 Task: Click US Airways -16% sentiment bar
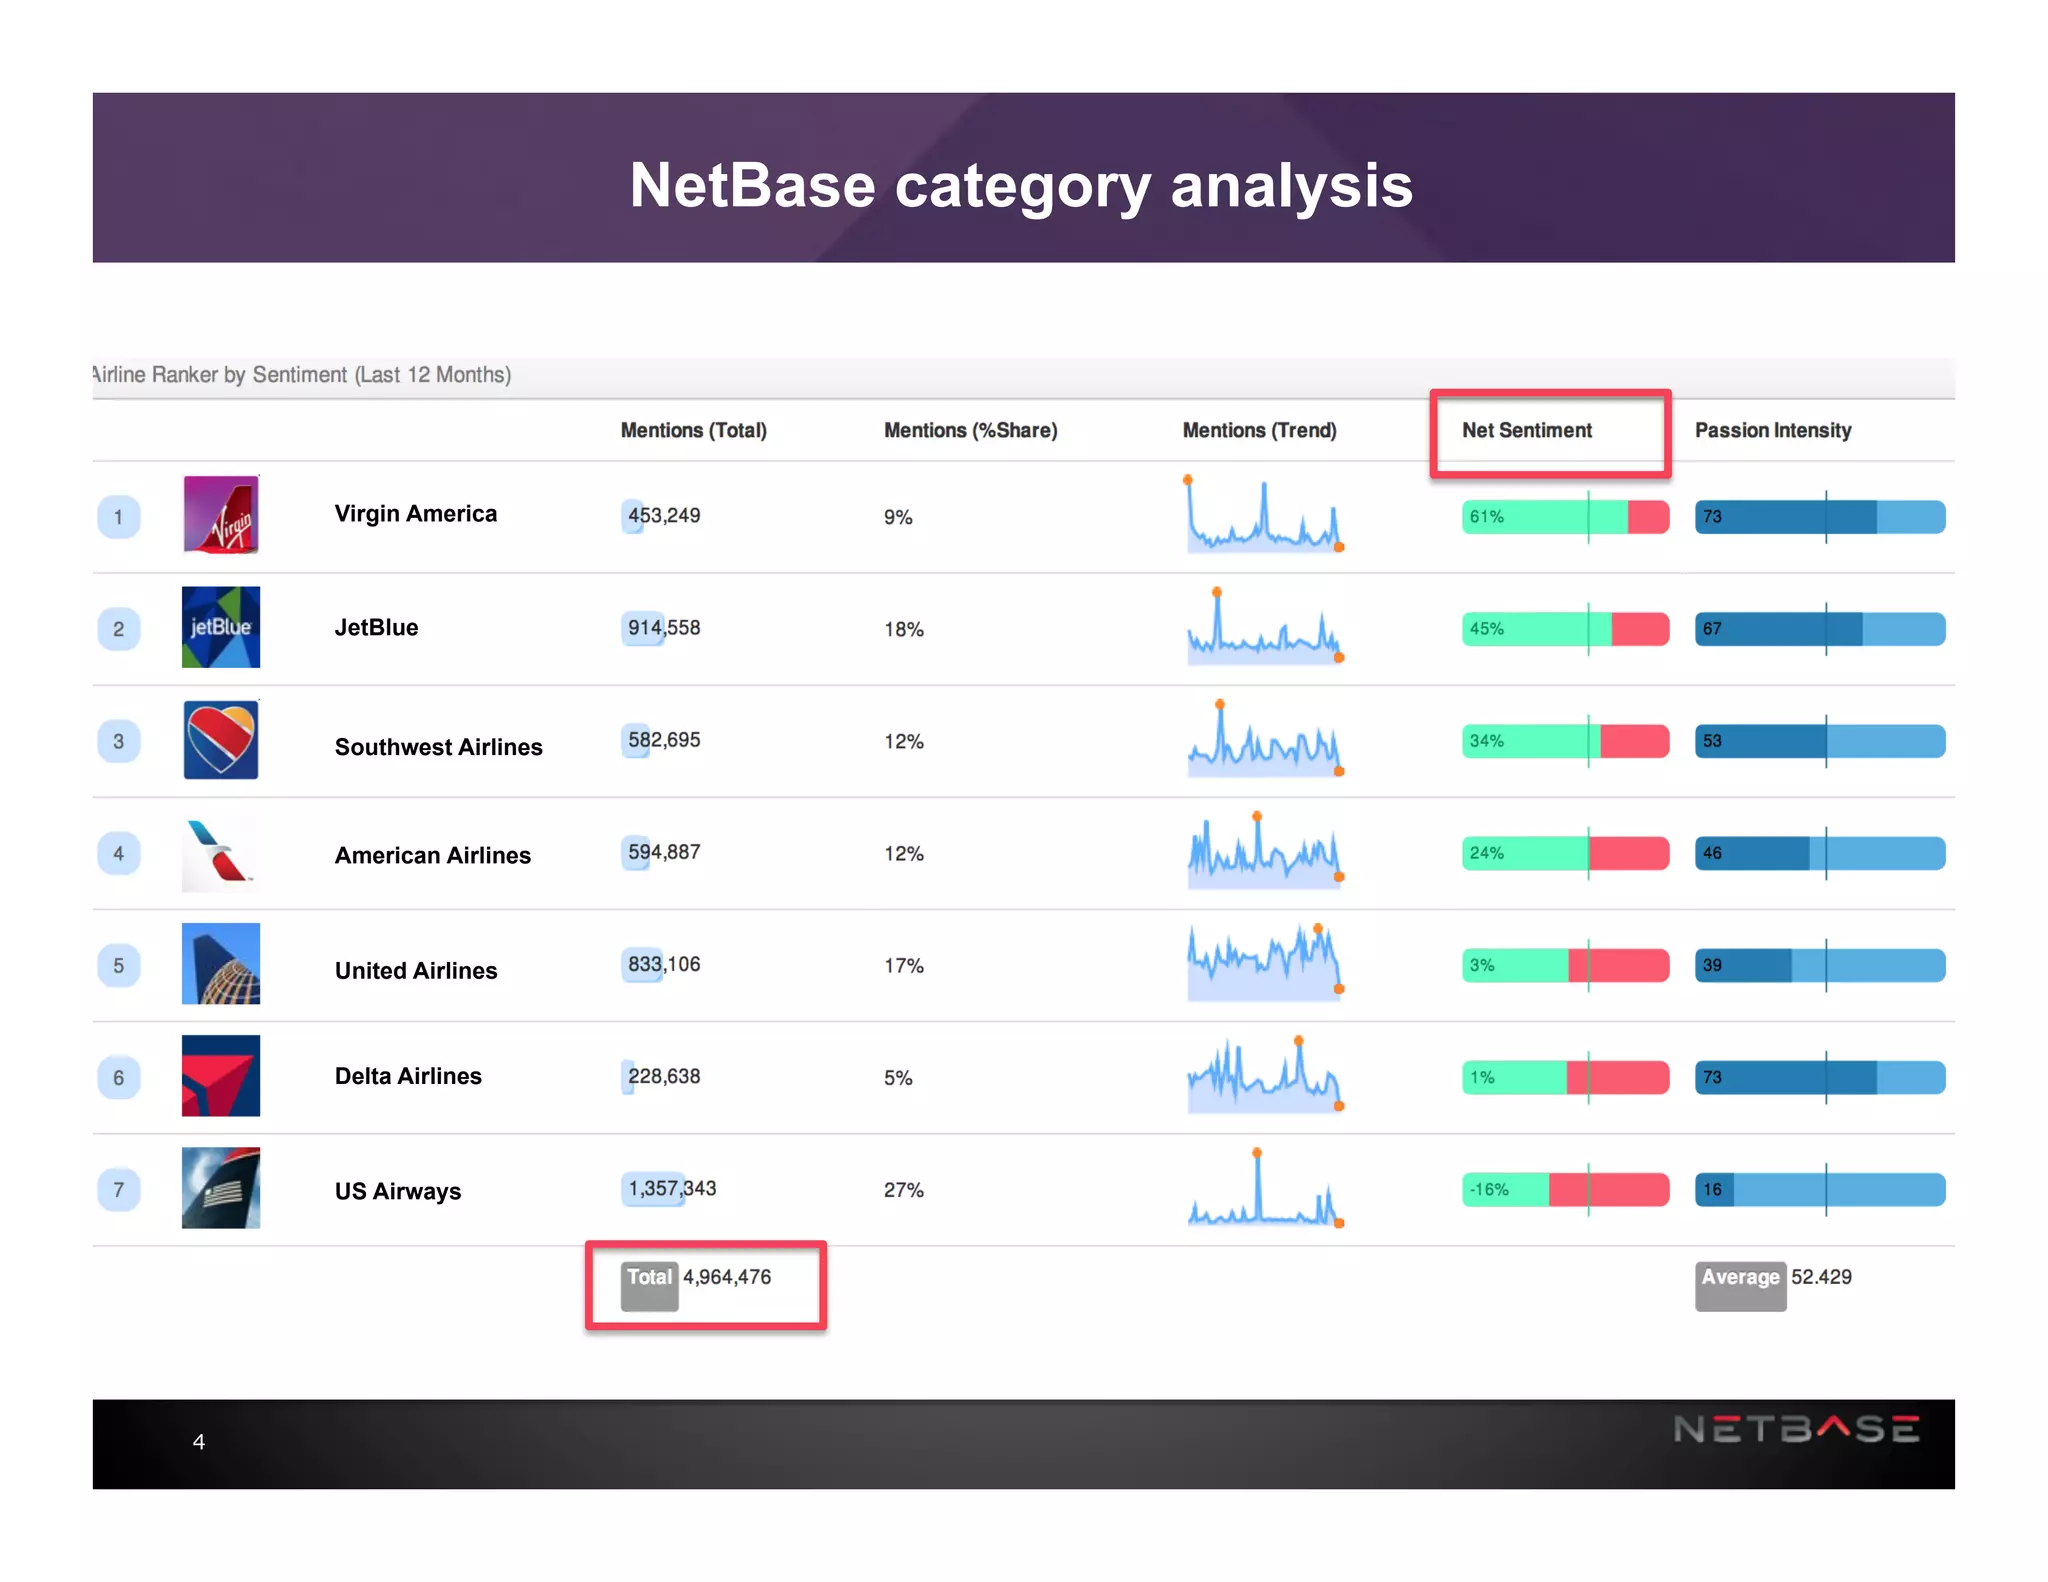pyautogui.click(x=1565, y=1189)
